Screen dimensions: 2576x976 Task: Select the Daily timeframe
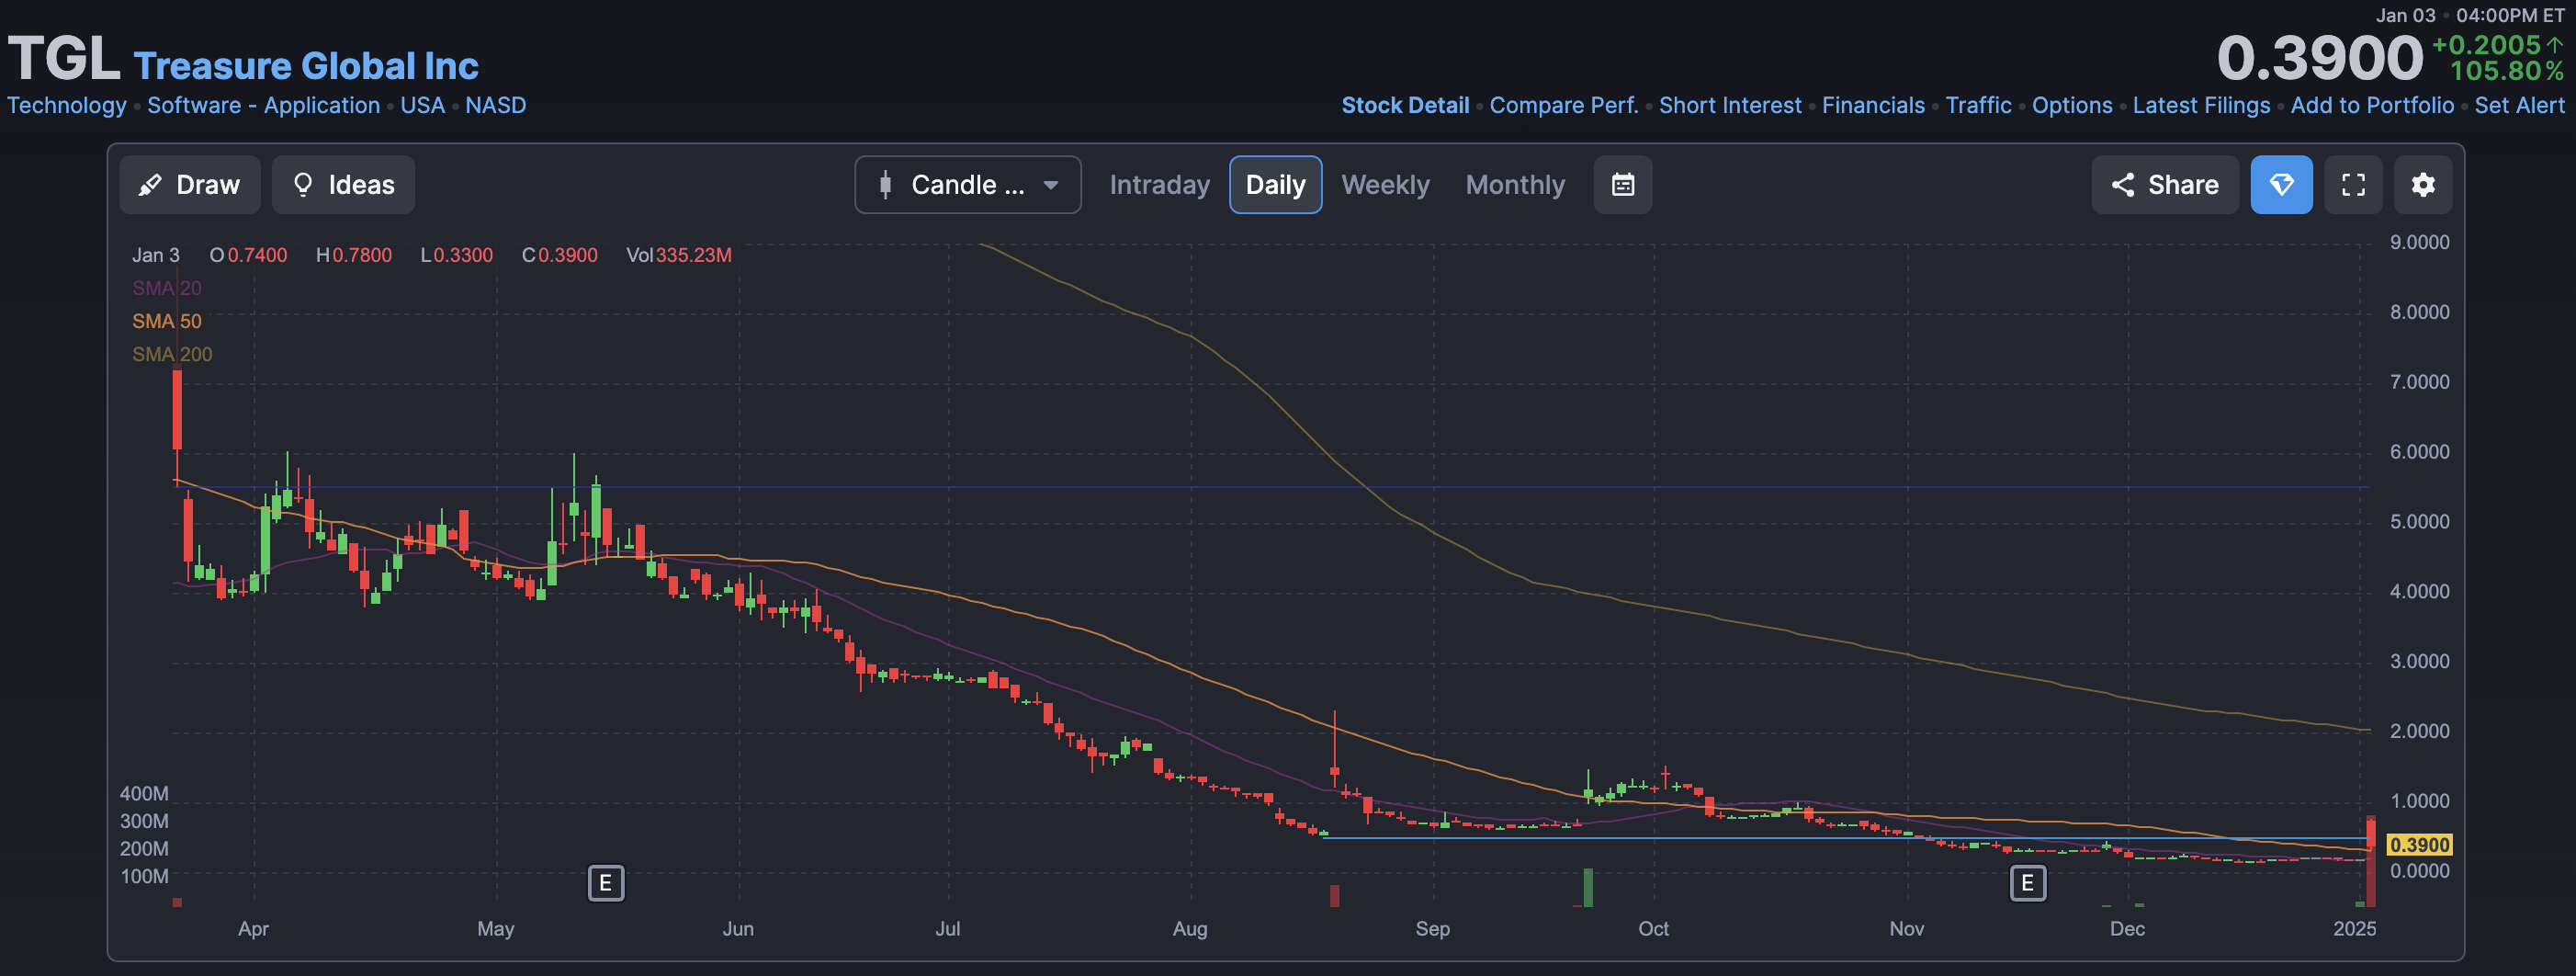pyautogui.click(x=1275, y=185)
